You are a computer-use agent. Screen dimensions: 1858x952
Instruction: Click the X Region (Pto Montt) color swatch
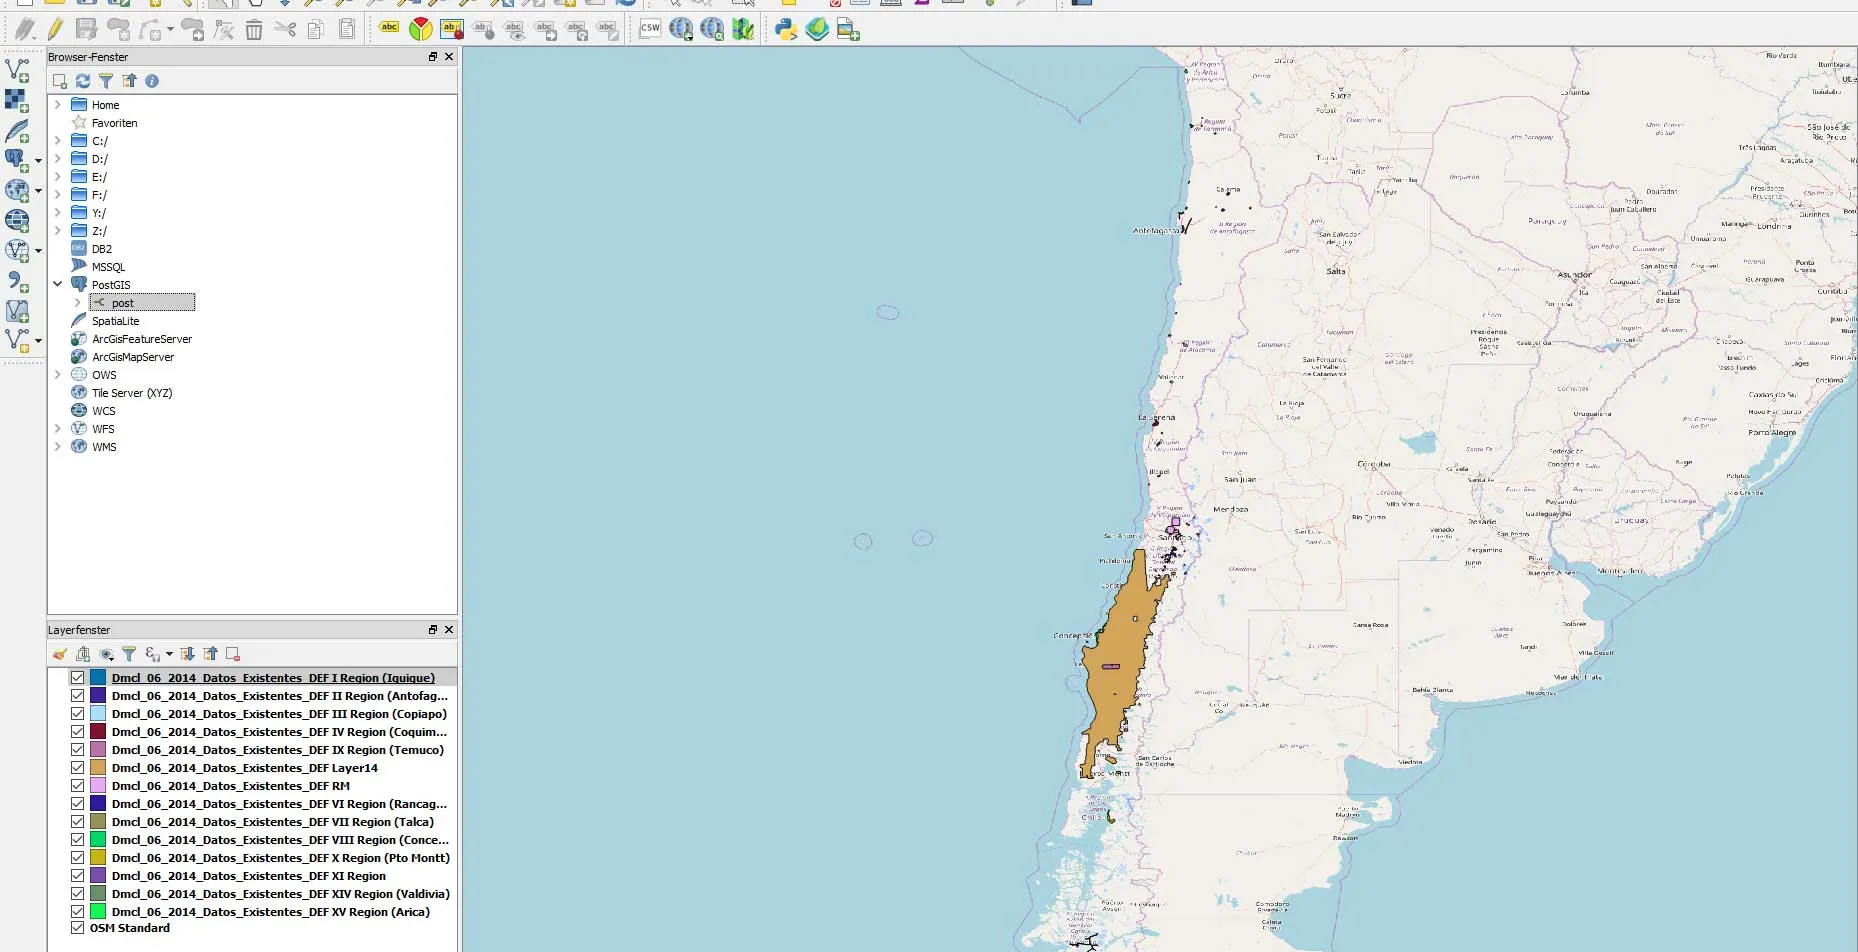coord(98,858)
